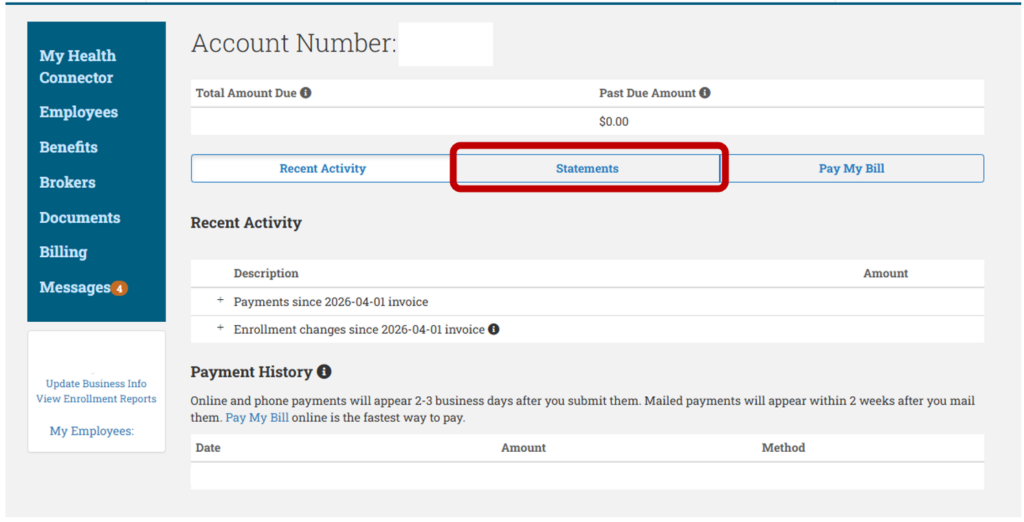Switch to the Recent Activity tab
Screen dimensions: 1024x522
click(x=323, y=169)
